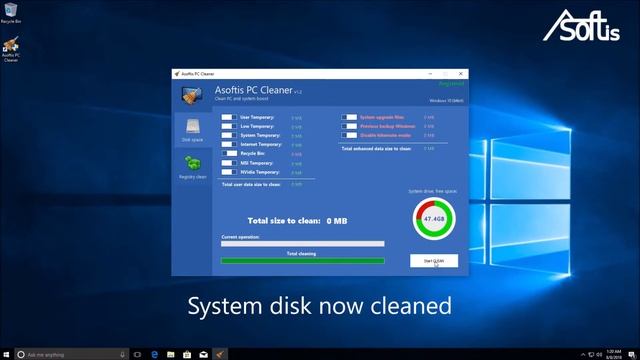
Task: Open the taskbar clock and date
Action: click(x=614, y=354)
